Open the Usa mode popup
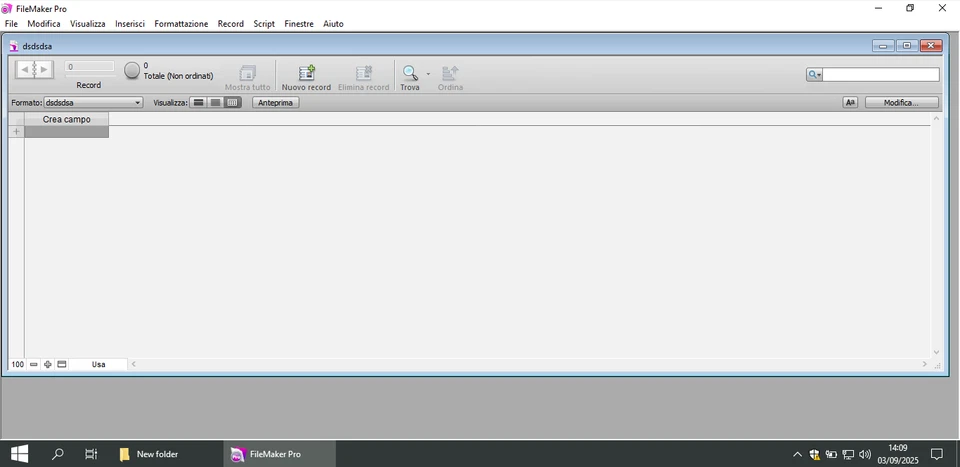The width and height of the screenshot is (960, 467). tap(98, 364)
